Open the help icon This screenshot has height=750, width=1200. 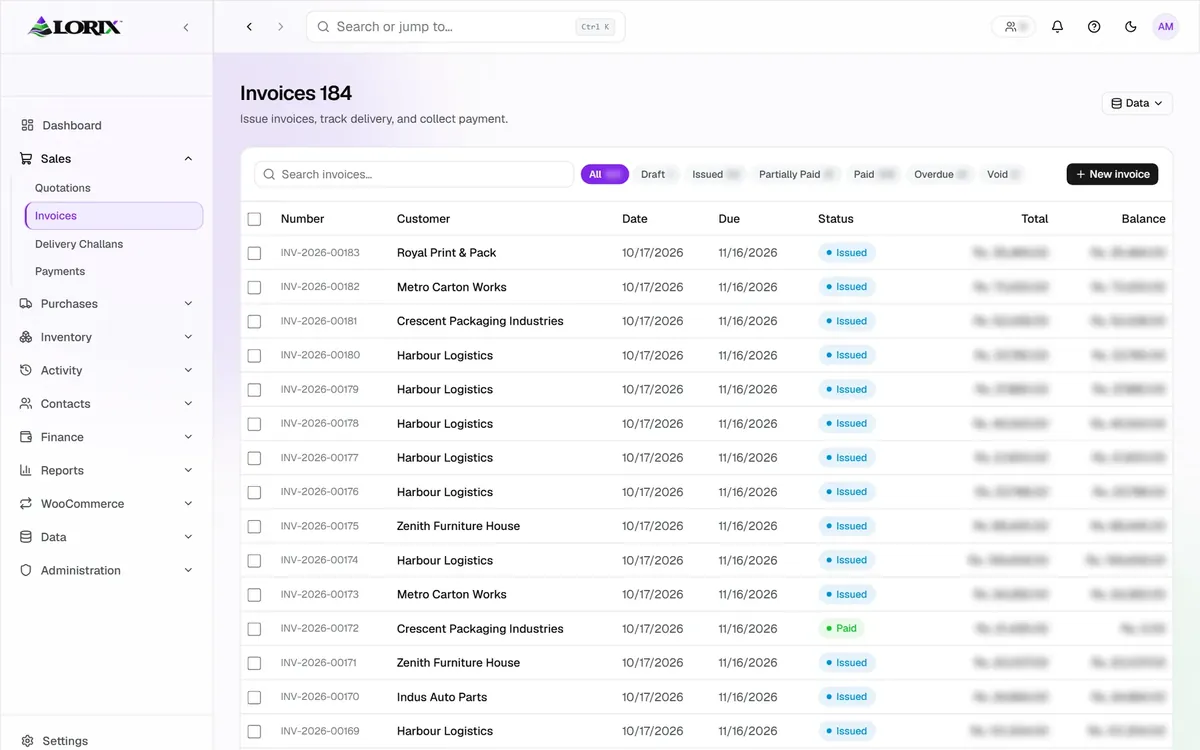[1094, 27]
